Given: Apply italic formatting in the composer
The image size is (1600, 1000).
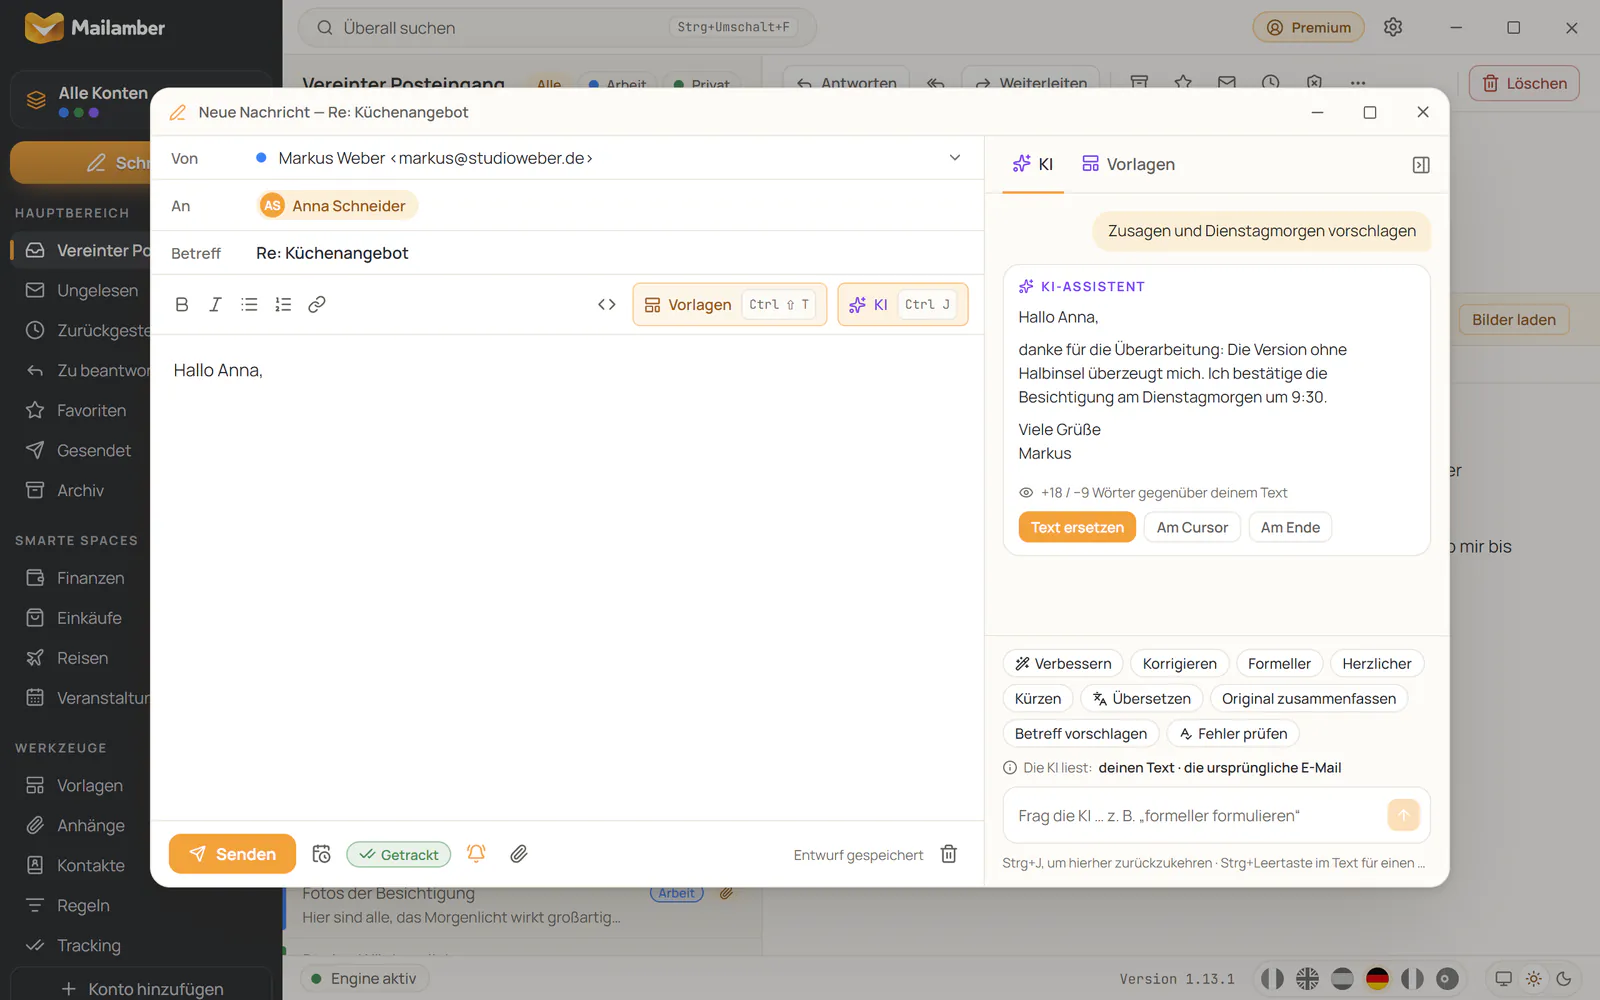Looking at the screenshot, I should 215,305.
